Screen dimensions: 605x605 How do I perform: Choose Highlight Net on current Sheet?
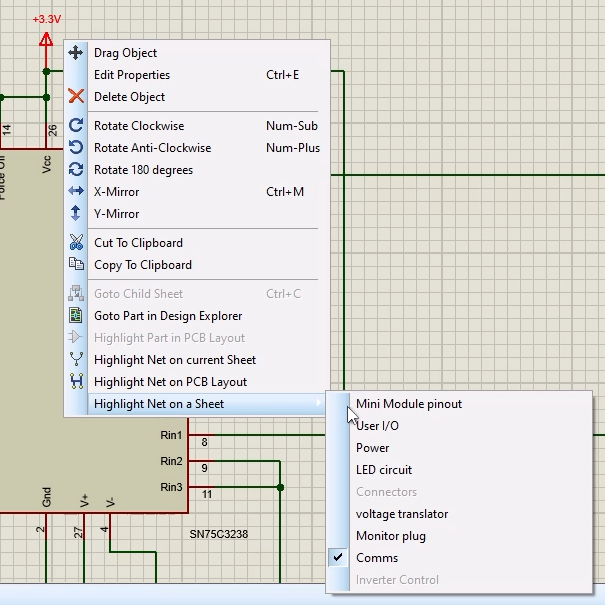tap(208, 360)
